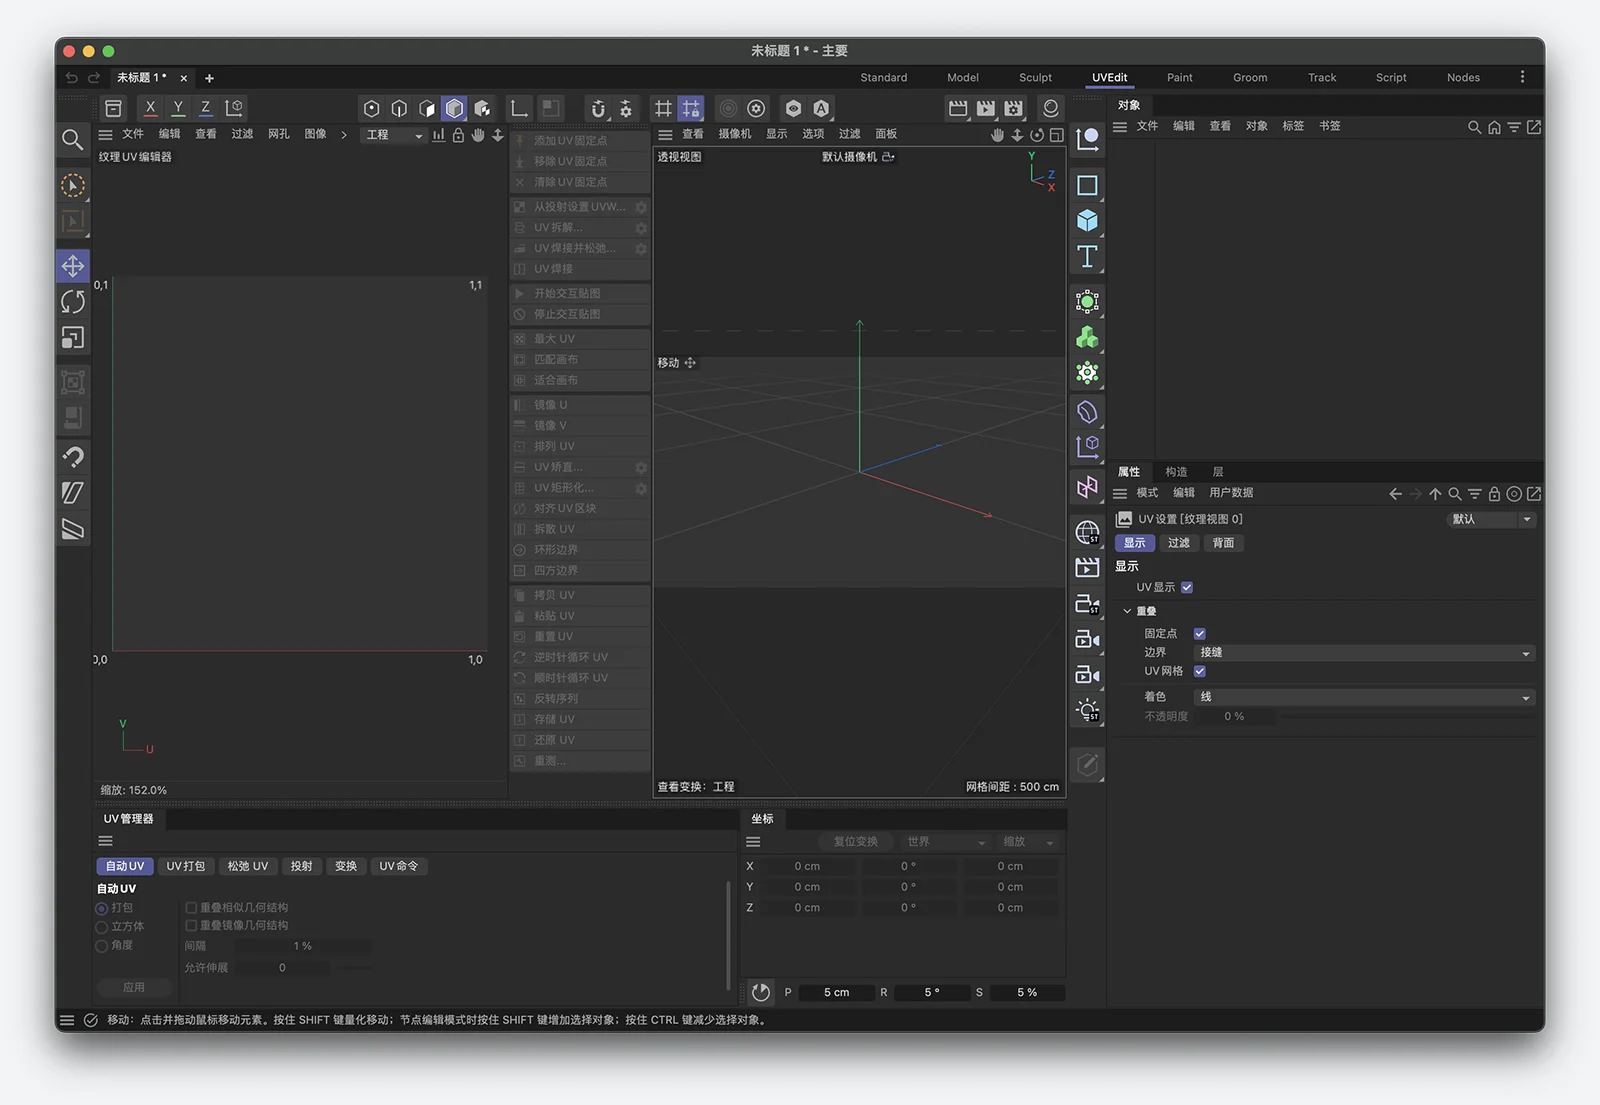Toggle UV 显示 checkbox
The height and width of the screenshot is (1105, 1600).
(x=1187, y=588)
